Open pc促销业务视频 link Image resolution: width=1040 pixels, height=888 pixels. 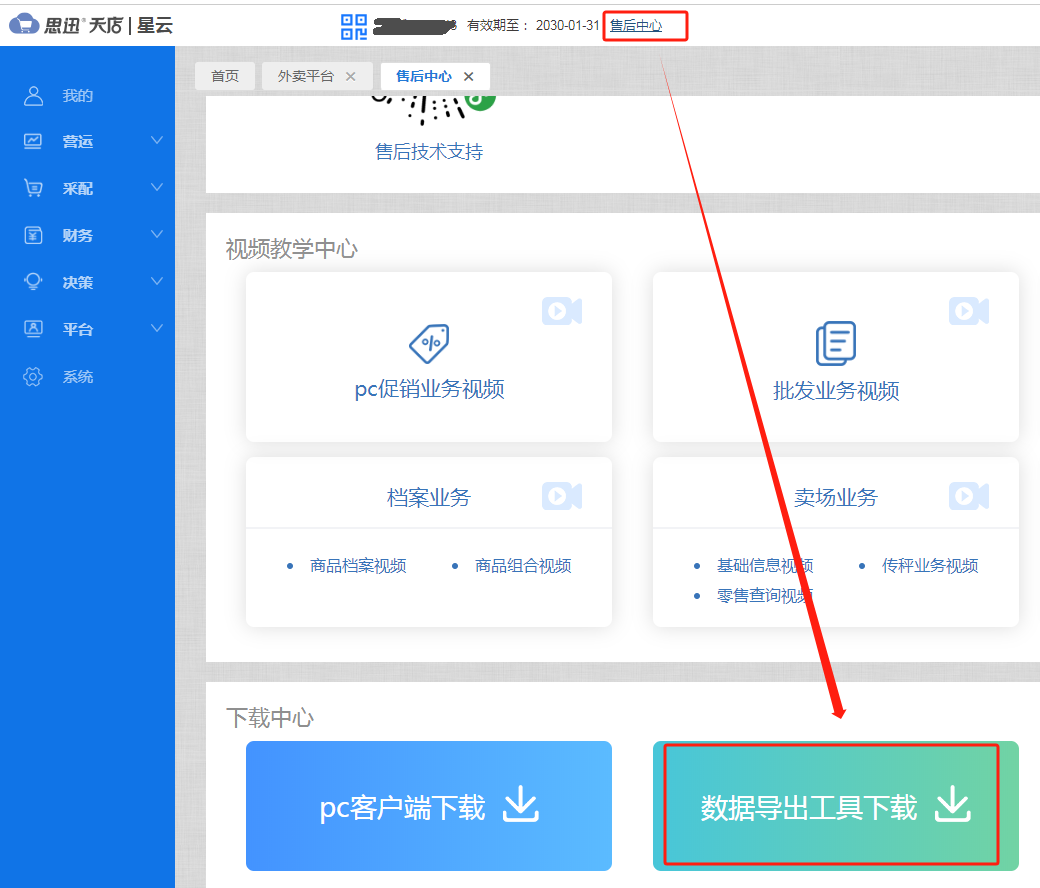(429, 389)
